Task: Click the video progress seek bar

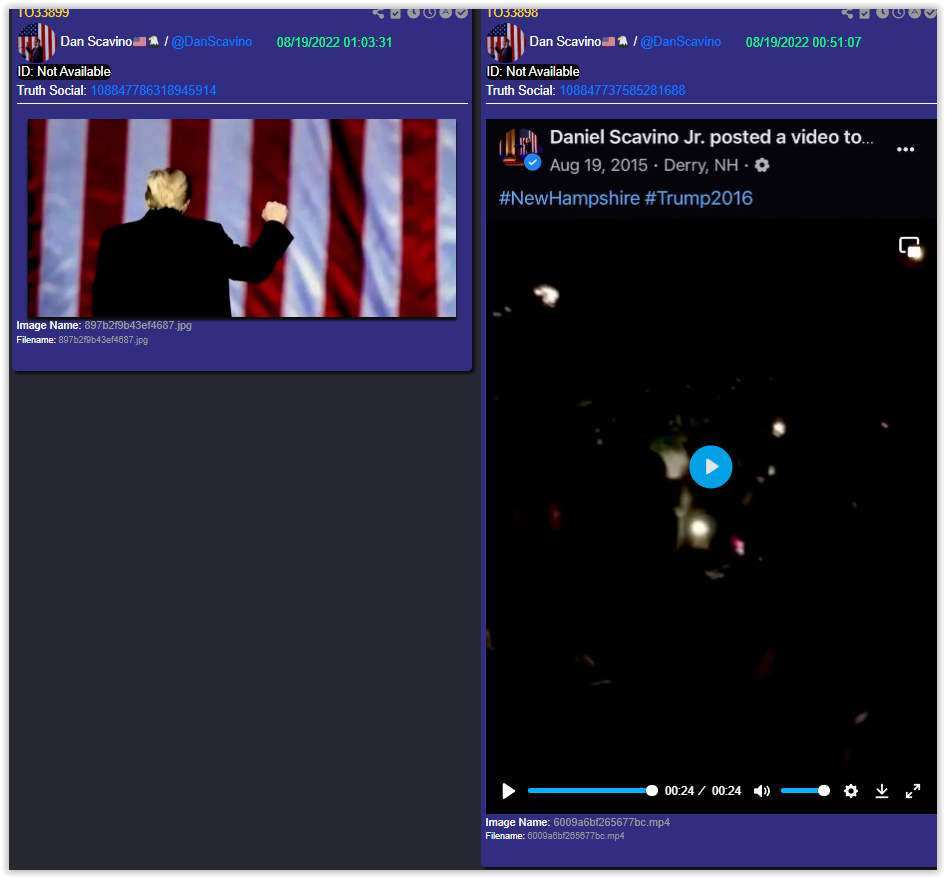Action: tap(592, 791)
